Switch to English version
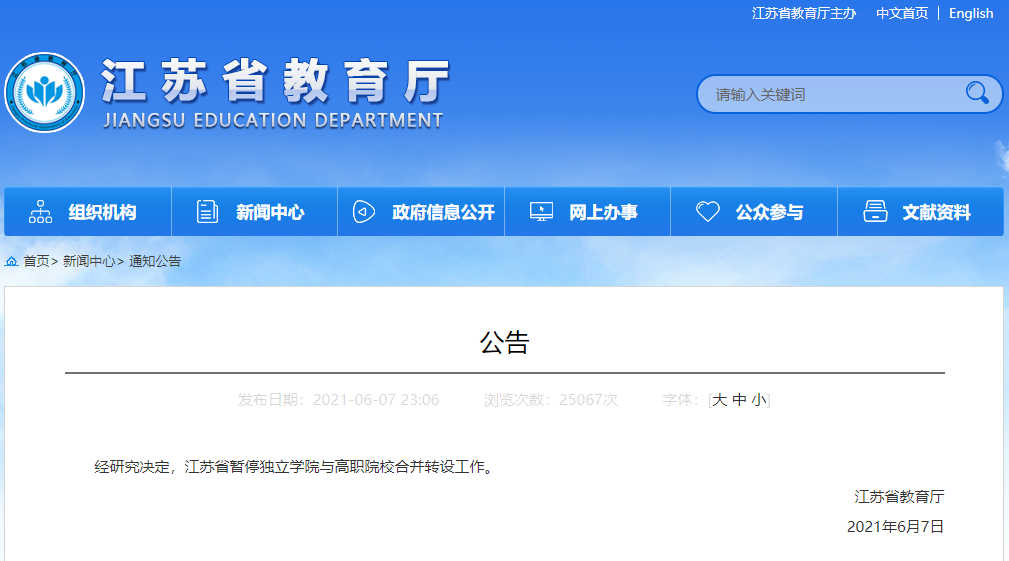1009x561 pixels. [x=971, y=14]
